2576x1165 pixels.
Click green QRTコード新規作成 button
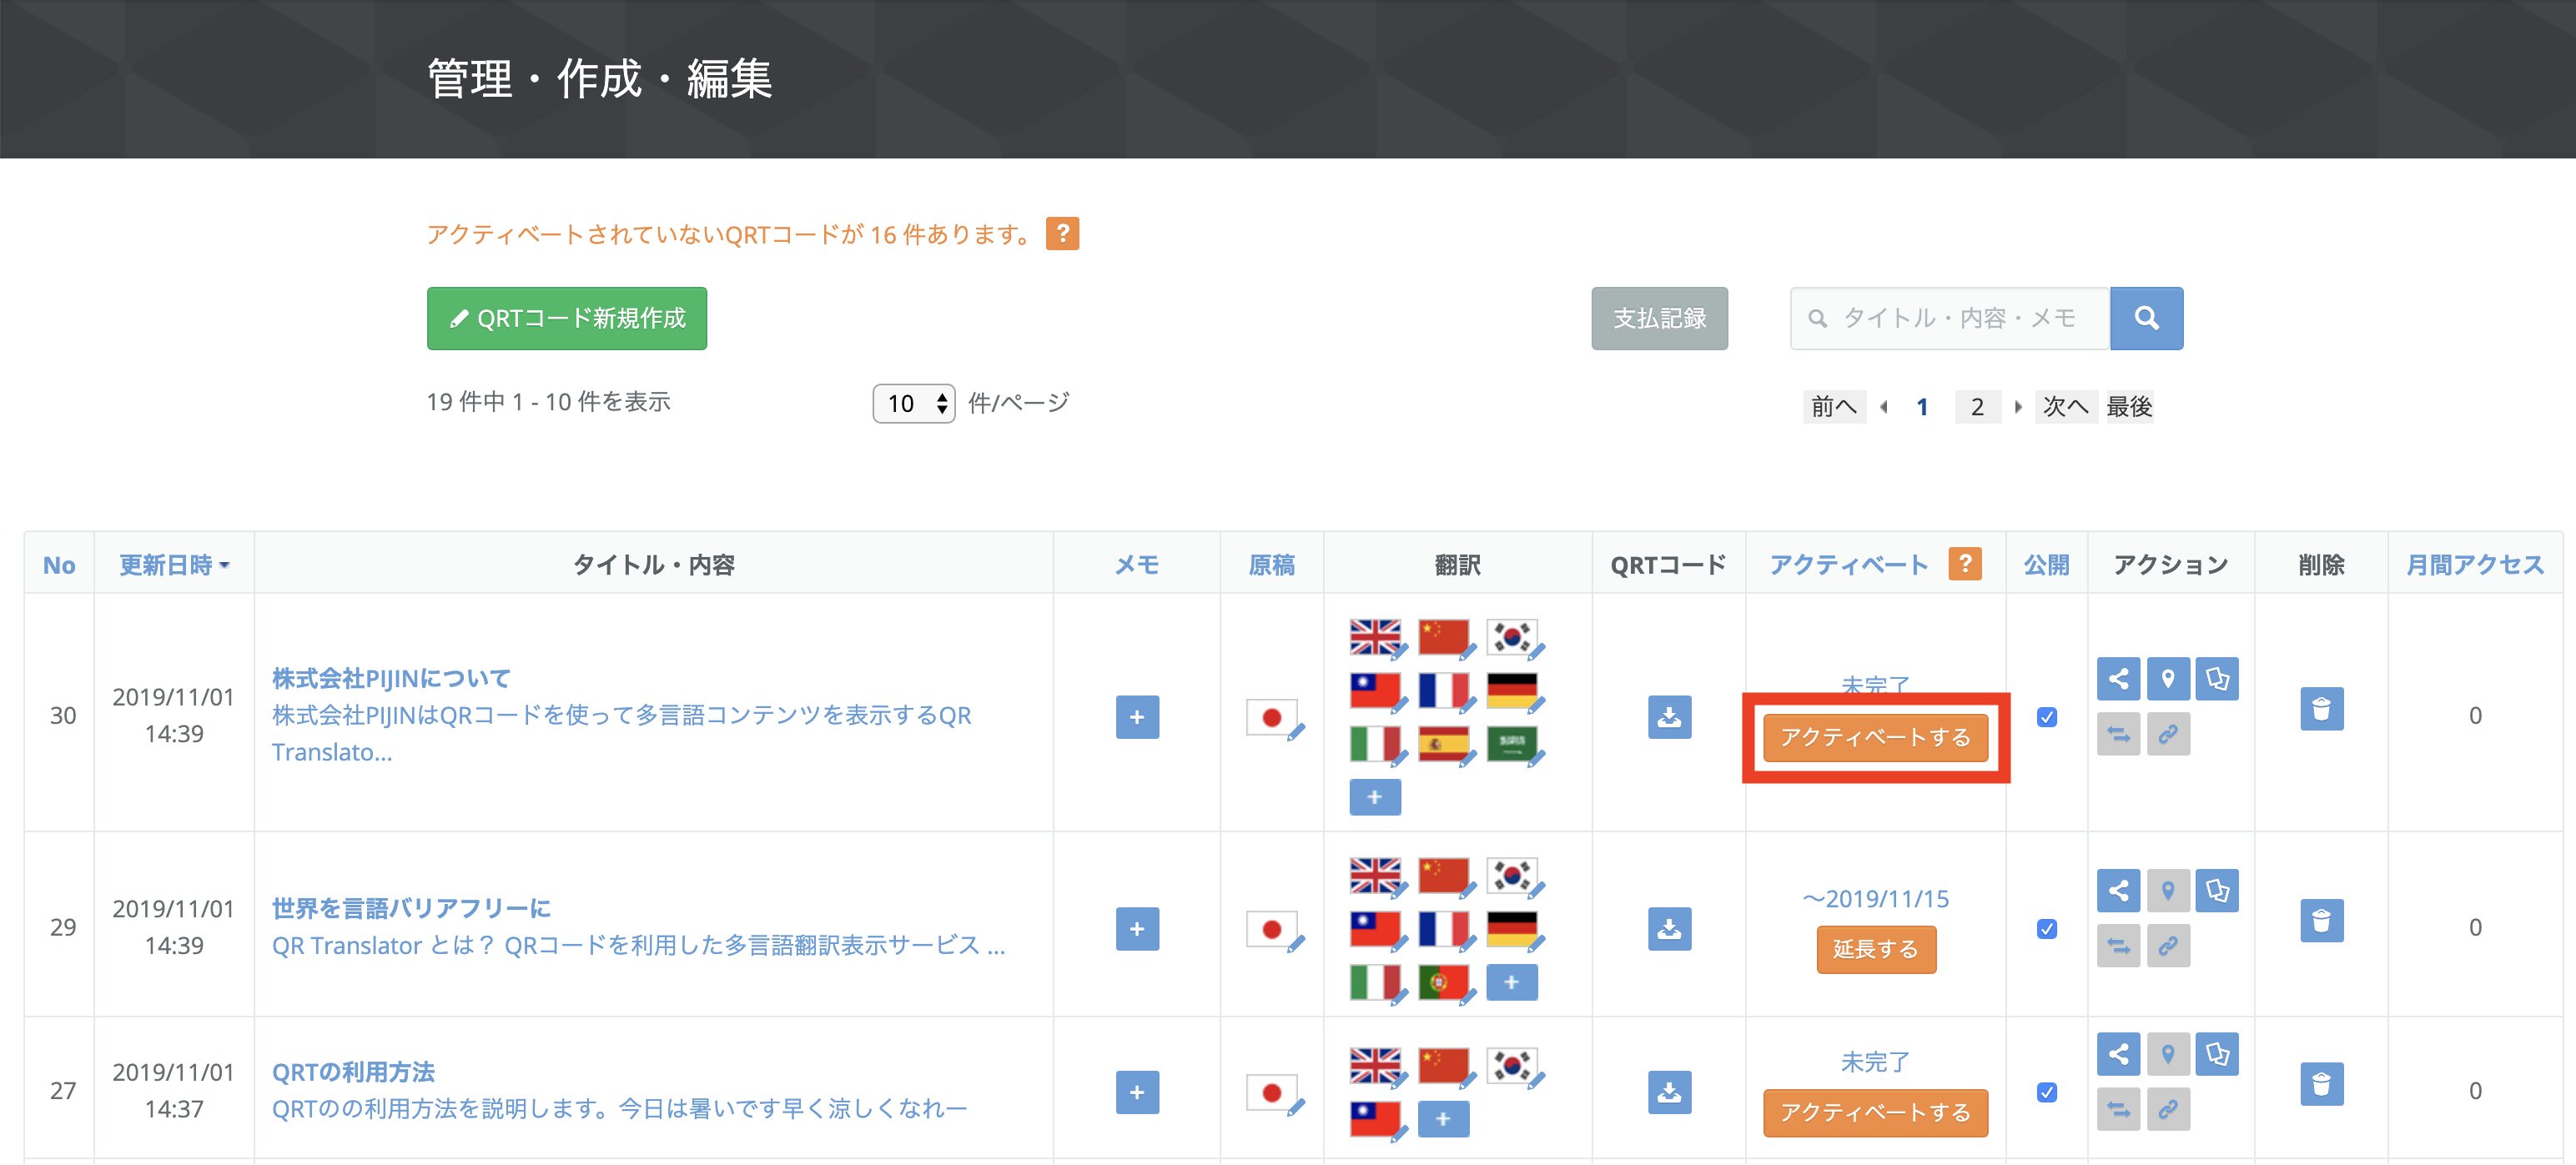[566, 318]
